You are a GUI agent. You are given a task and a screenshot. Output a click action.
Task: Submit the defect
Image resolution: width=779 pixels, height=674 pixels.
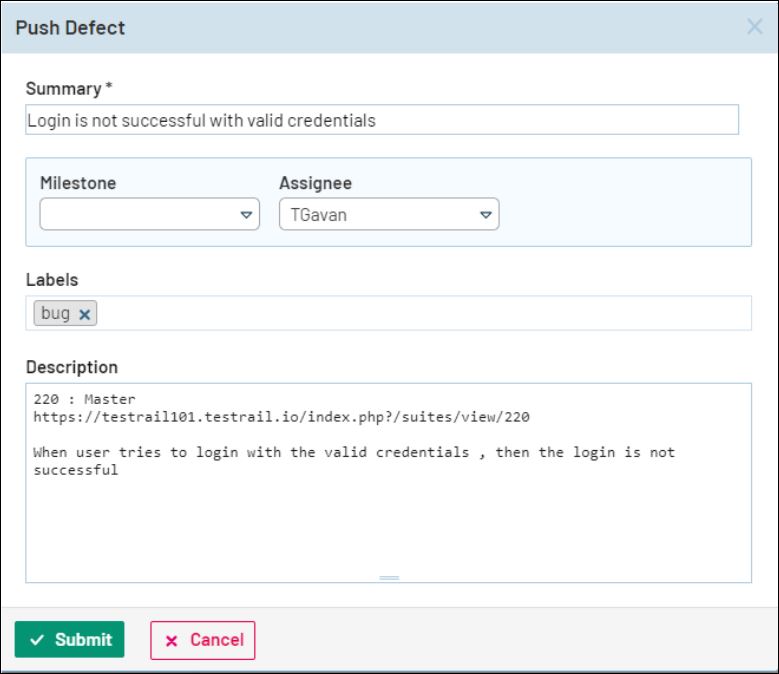[69, 640]
